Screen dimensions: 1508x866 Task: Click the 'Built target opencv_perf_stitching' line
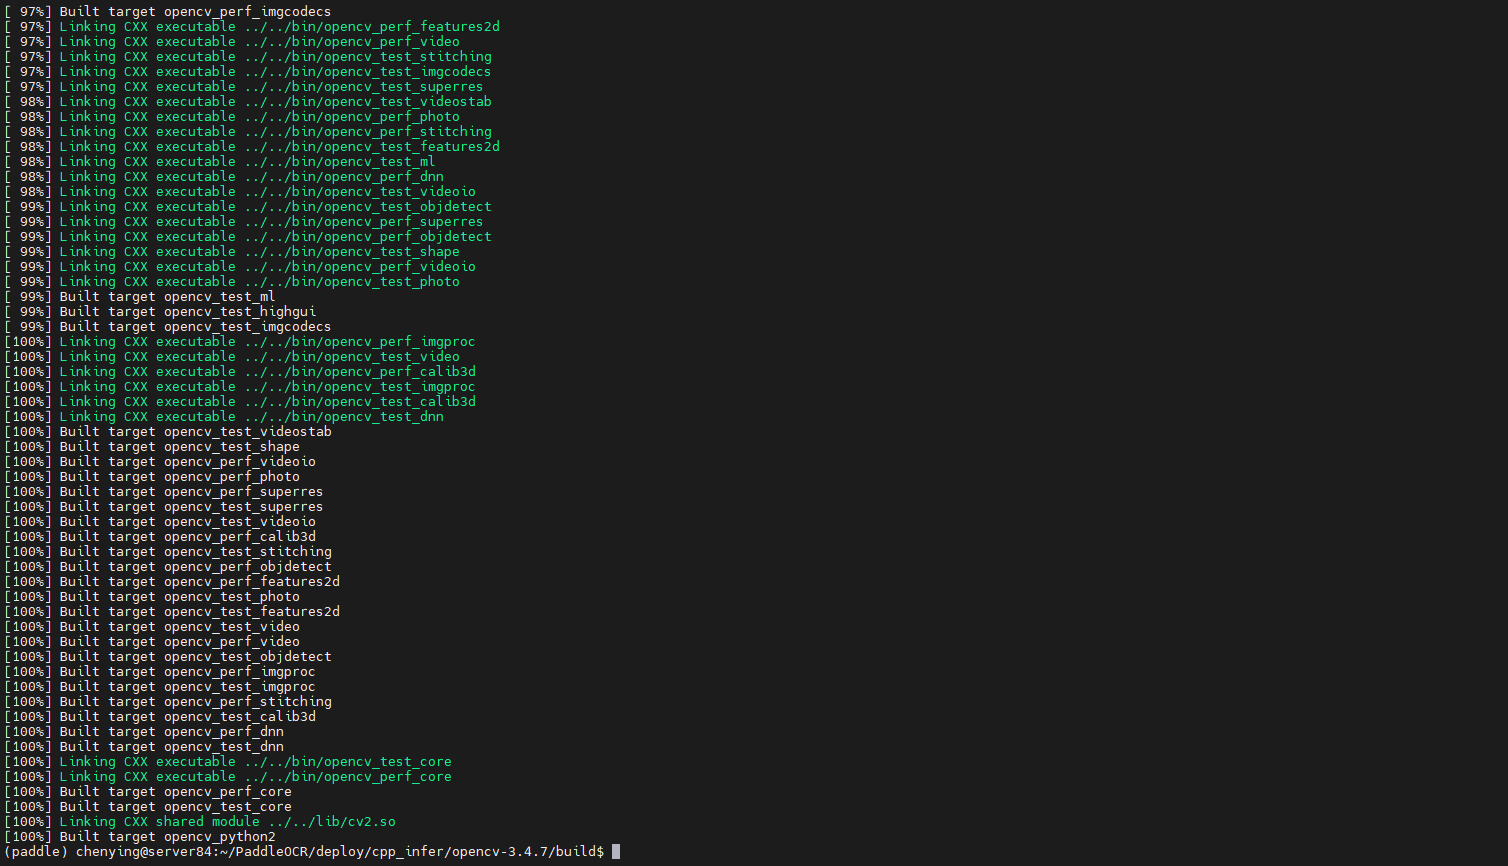click(167, 702)
